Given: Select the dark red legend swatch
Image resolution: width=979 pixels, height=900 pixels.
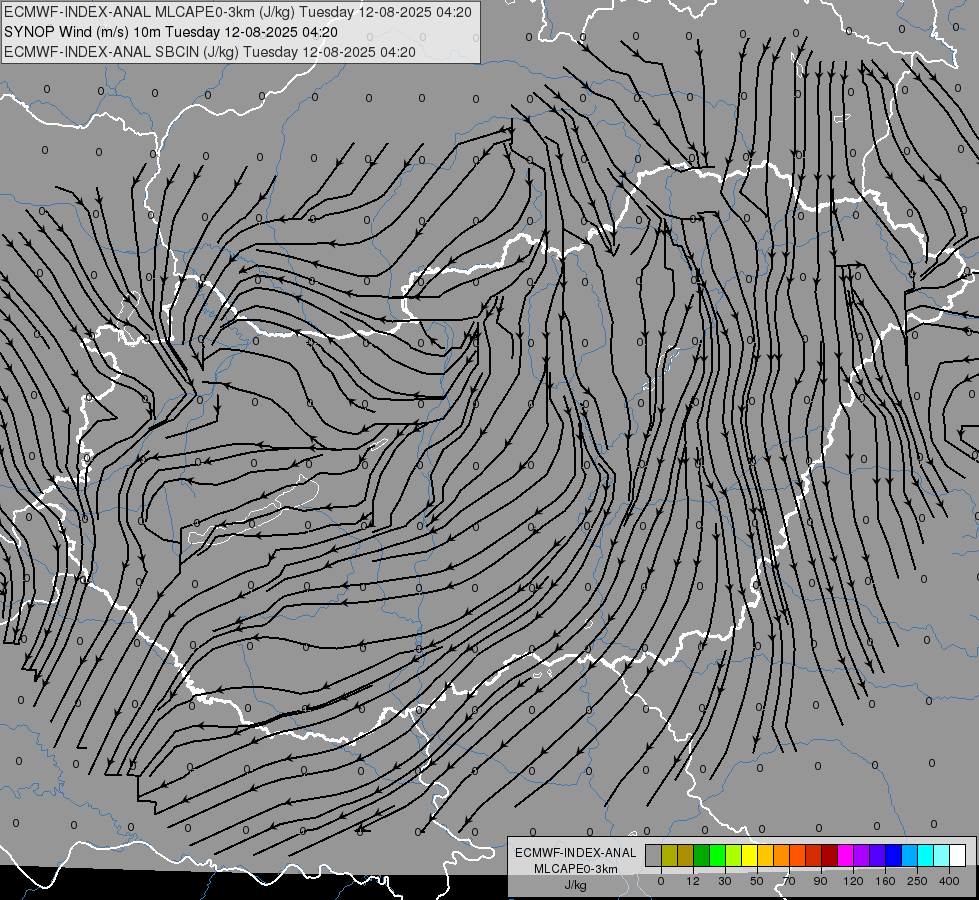Looking at the screenshot, I should tap(830, 855).
